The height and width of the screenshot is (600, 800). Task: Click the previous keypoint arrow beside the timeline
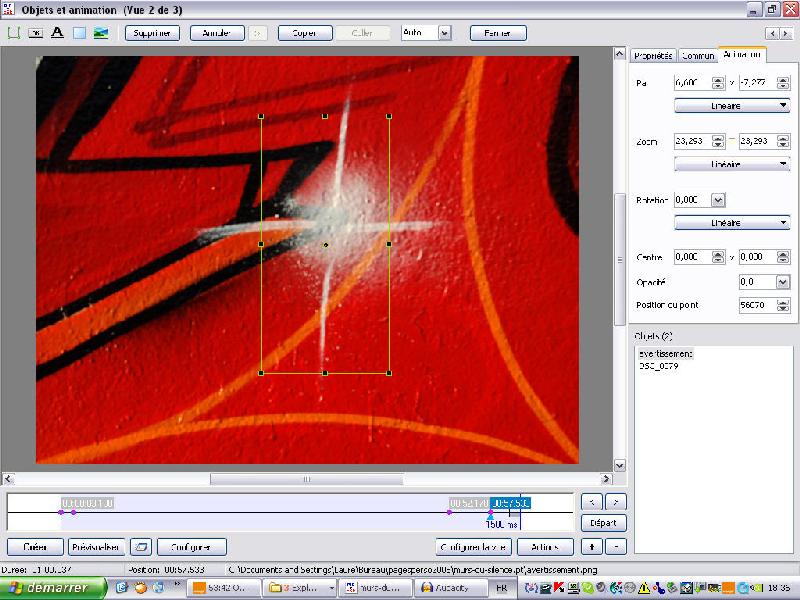click(x=592, y=502)
